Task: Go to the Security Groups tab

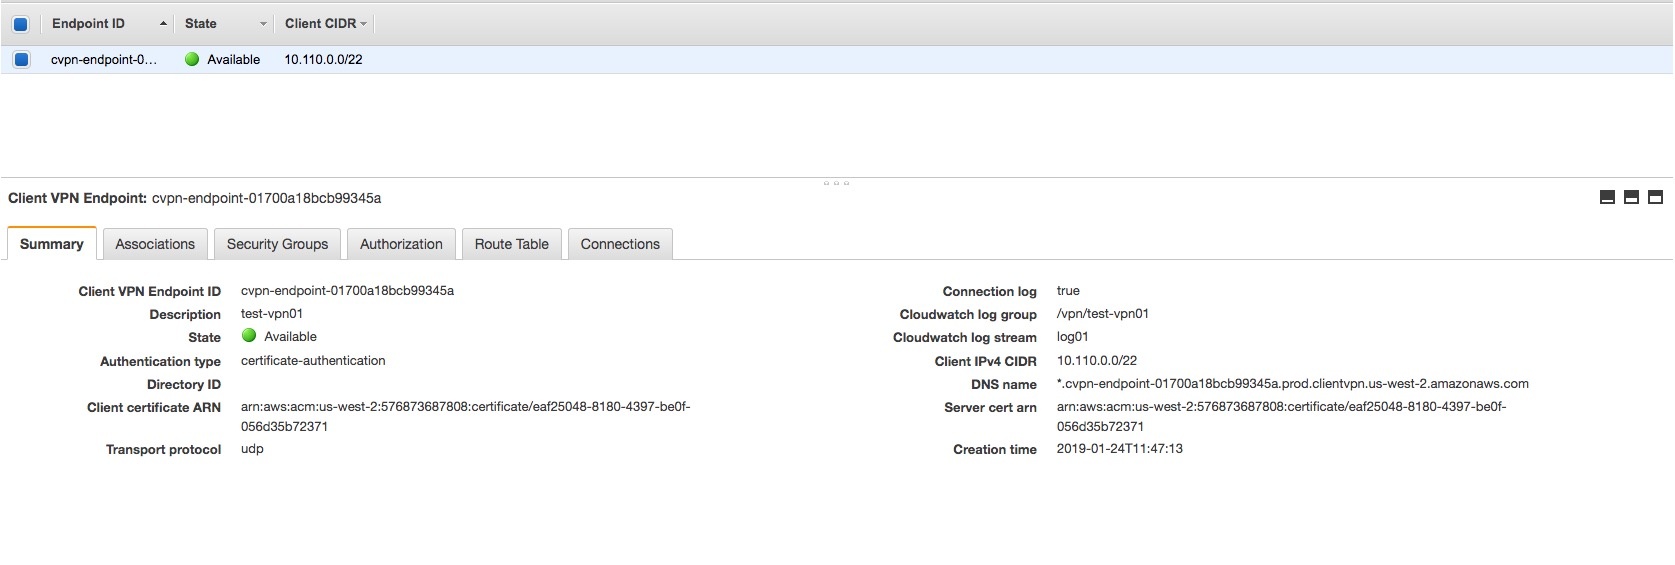Action: pyautogui.click(x=277, y=244)
